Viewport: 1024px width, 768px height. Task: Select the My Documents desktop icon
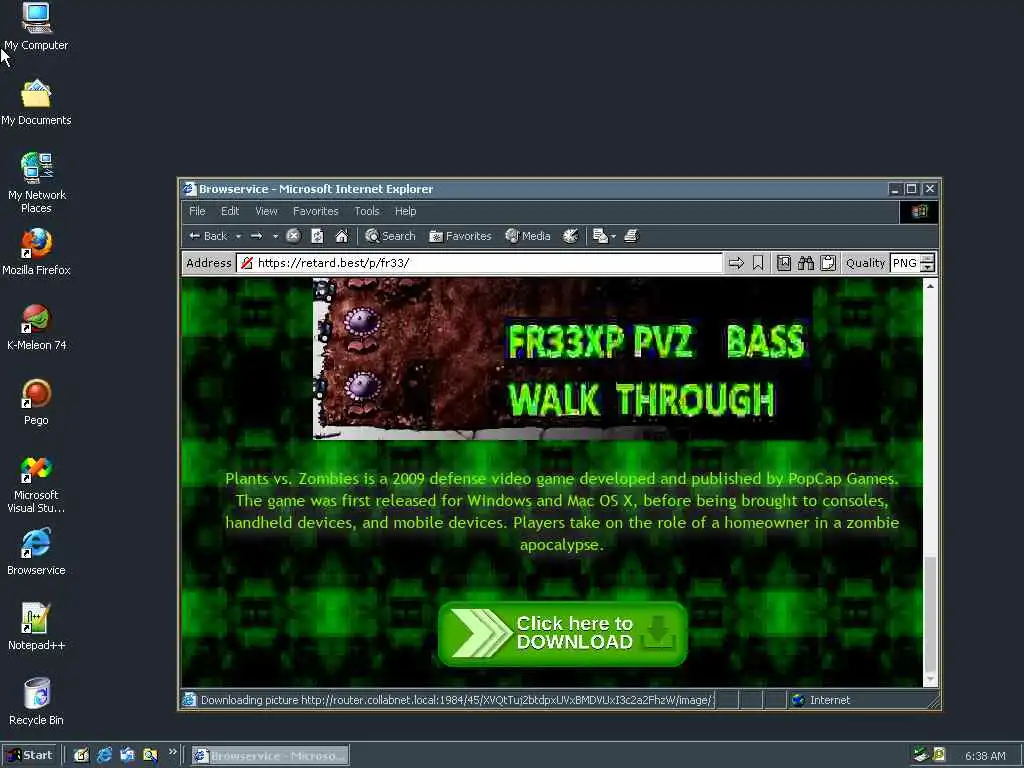36,103
